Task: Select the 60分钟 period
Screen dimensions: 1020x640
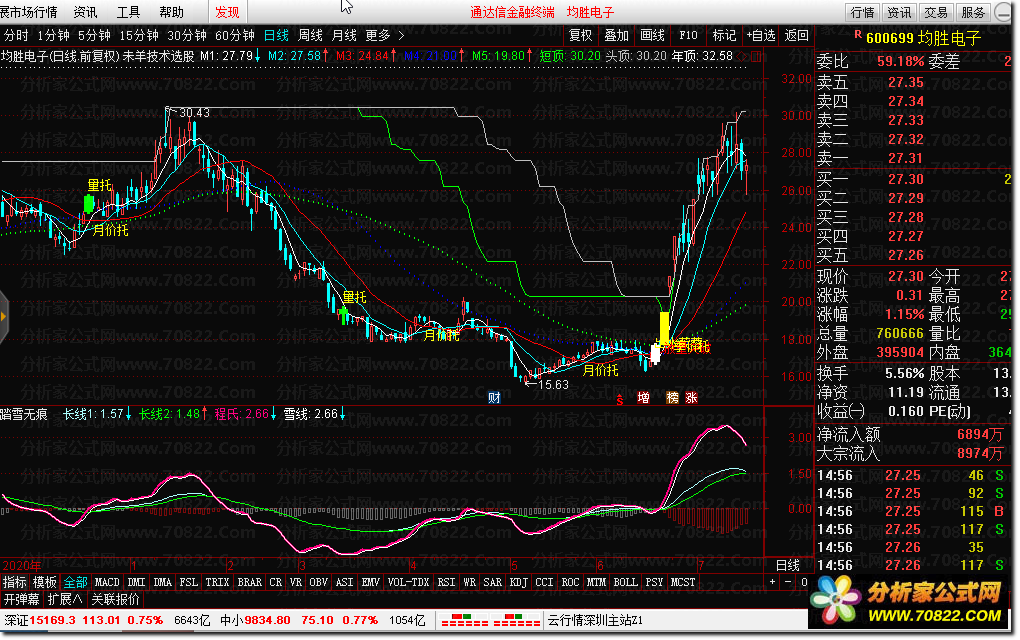Action: (235, 35)
